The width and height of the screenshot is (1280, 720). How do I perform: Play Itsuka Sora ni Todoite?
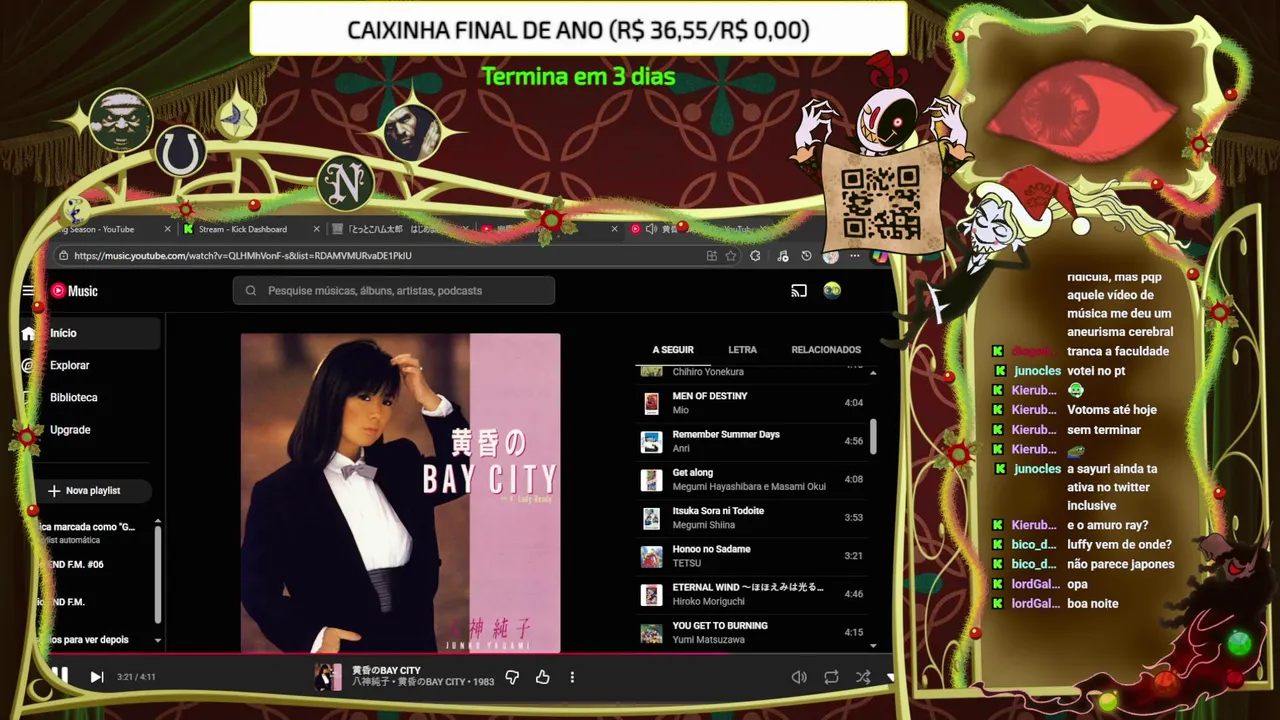[x=752, y=517]
